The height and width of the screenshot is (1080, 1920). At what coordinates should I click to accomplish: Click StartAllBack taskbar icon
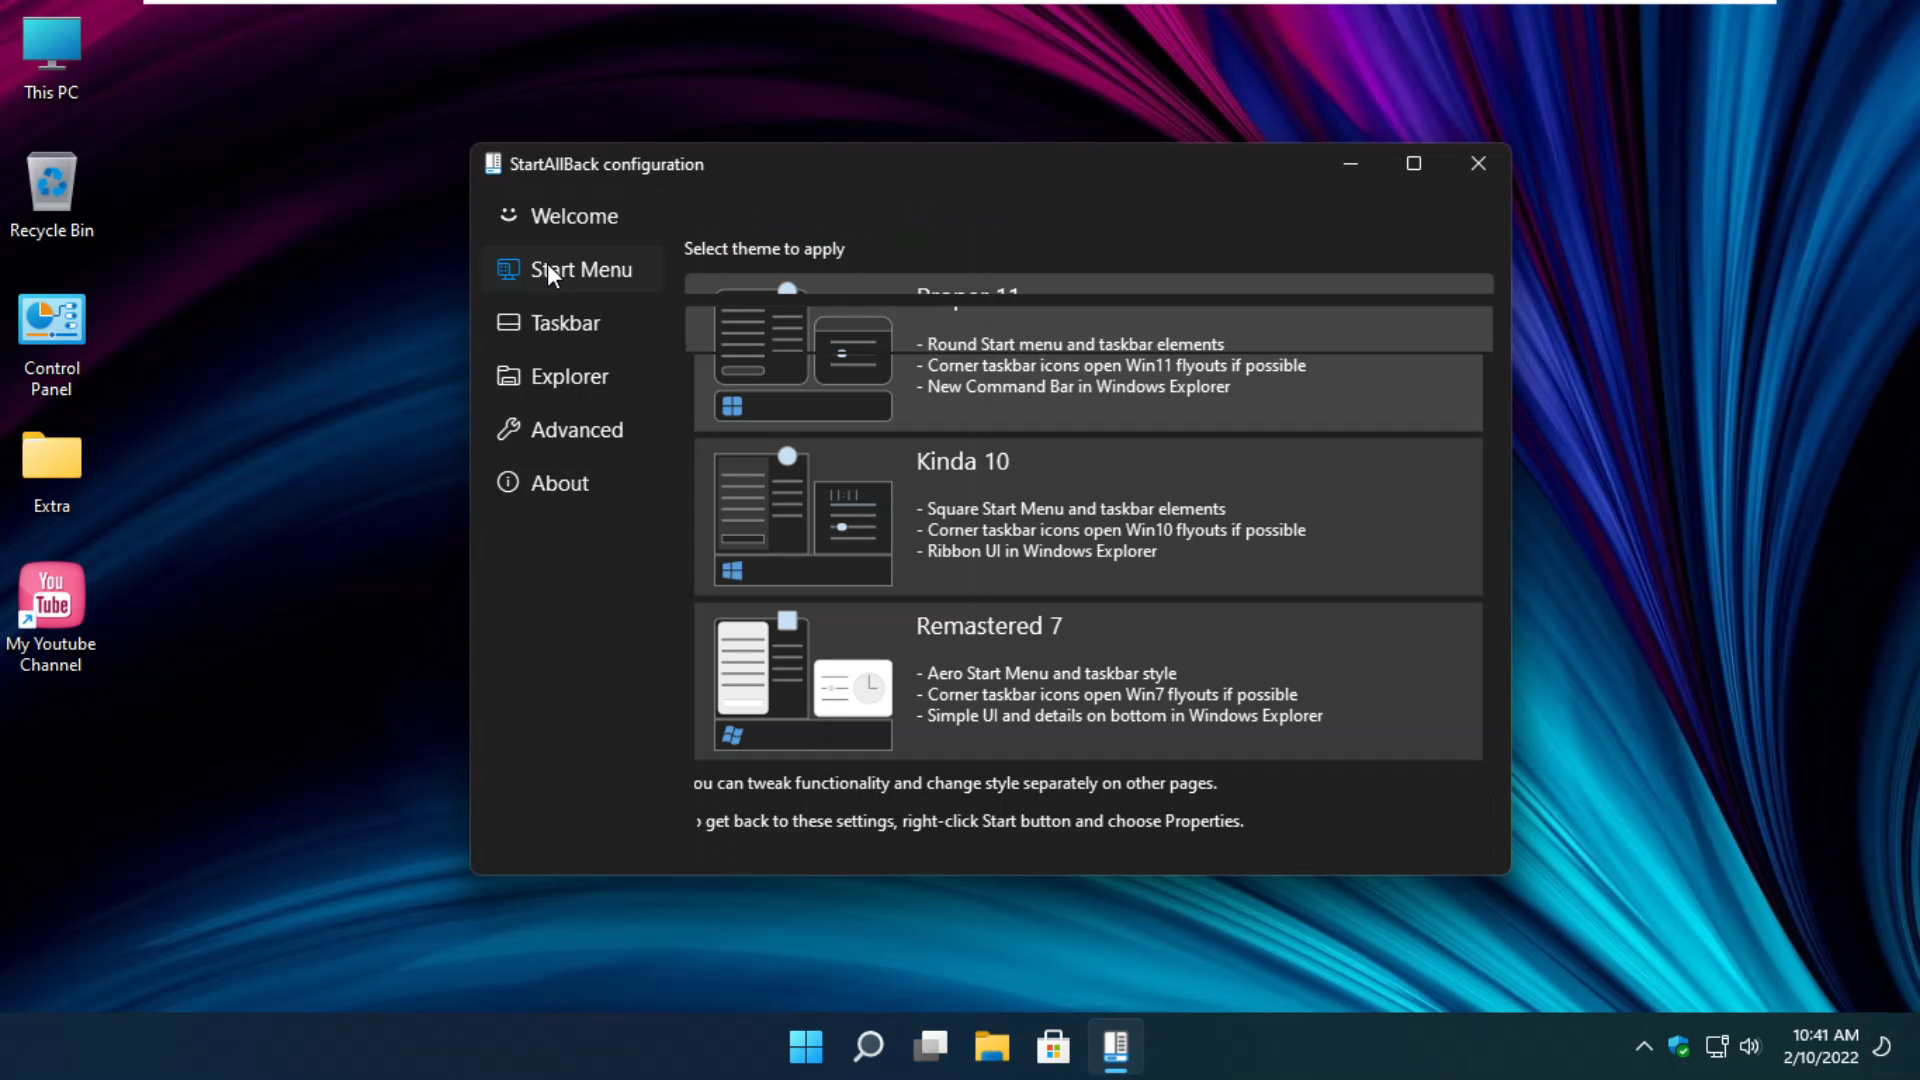point(1115,1047)
